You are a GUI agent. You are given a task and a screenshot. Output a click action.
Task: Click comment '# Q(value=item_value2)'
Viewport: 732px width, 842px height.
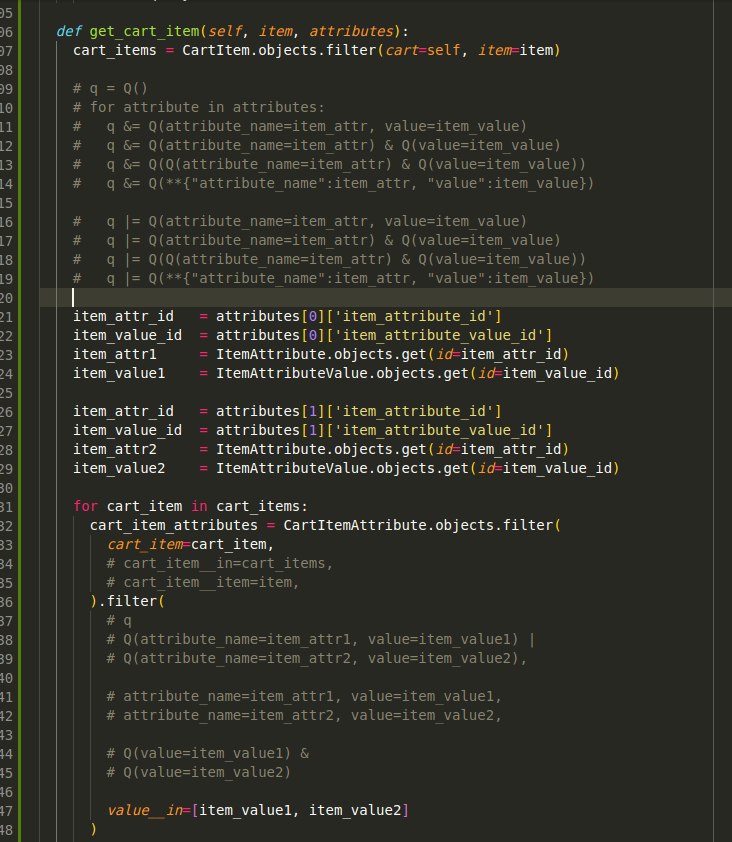click(x=199, y=773)
